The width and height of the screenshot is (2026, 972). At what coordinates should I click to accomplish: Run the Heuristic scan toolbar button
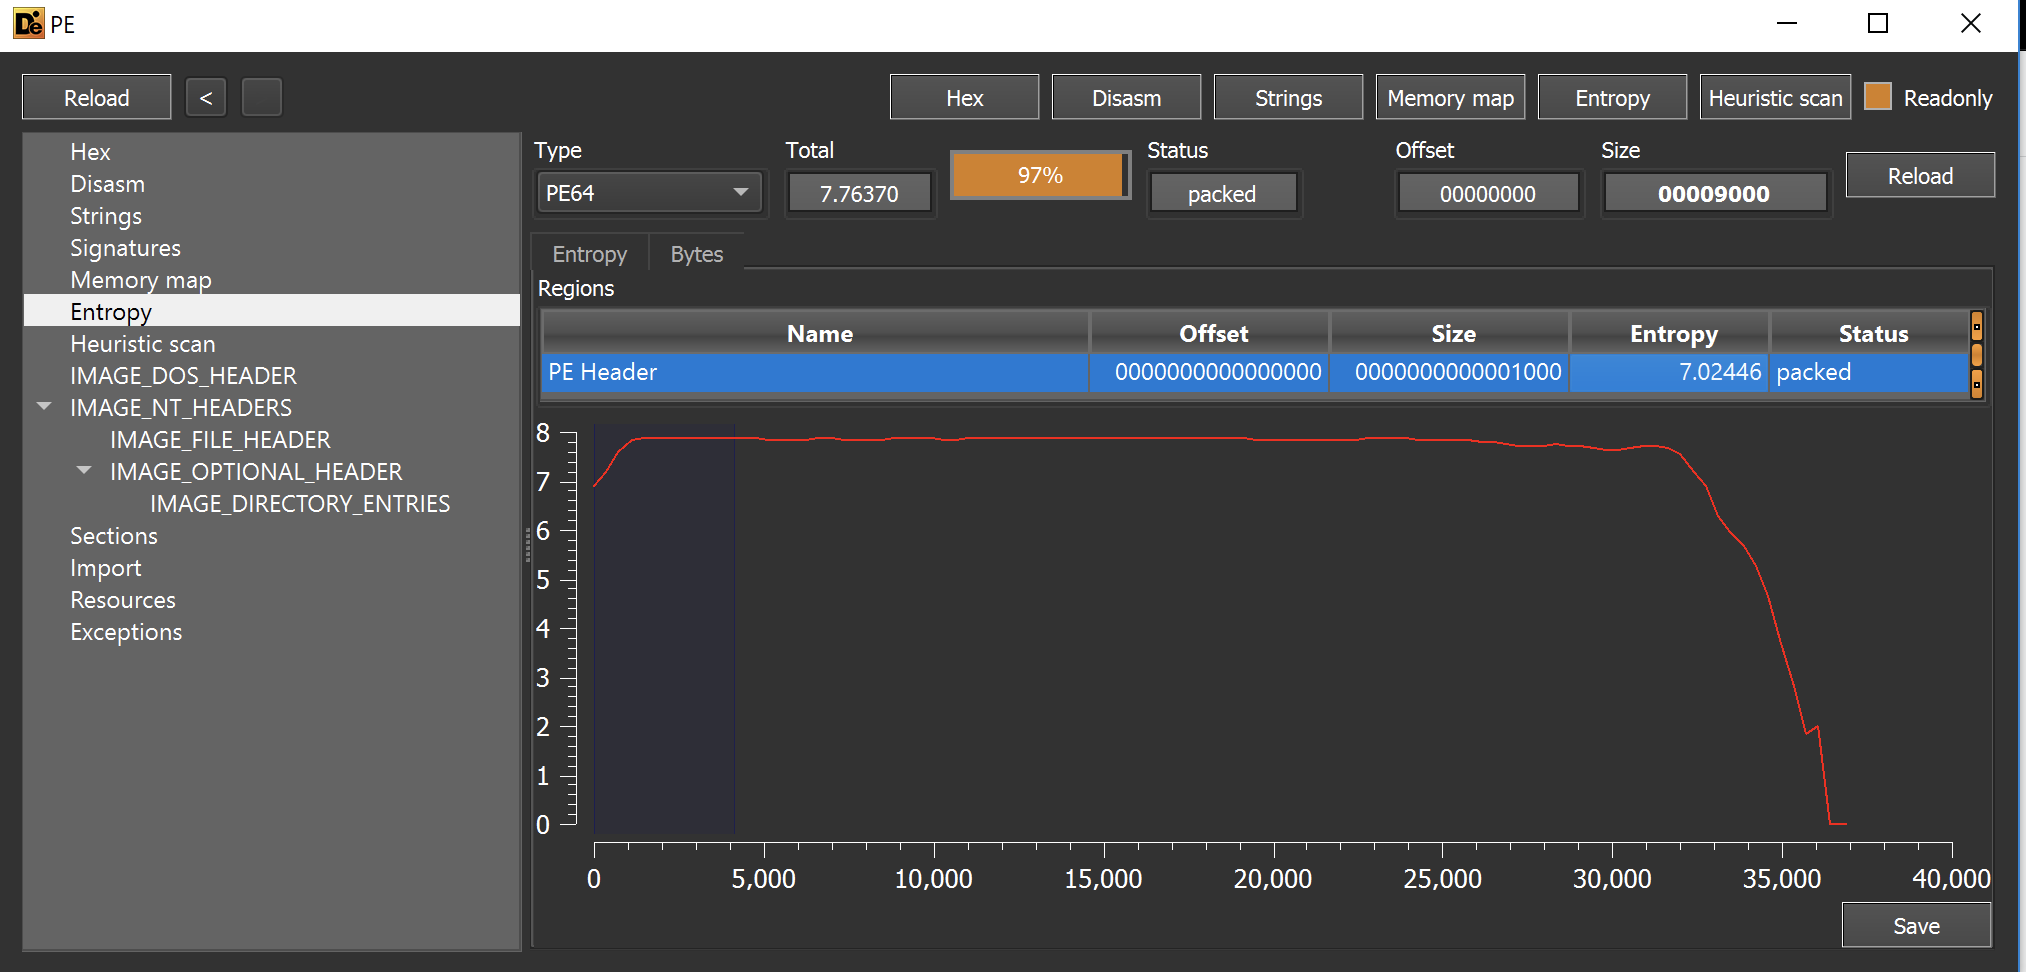point(1776,98)
